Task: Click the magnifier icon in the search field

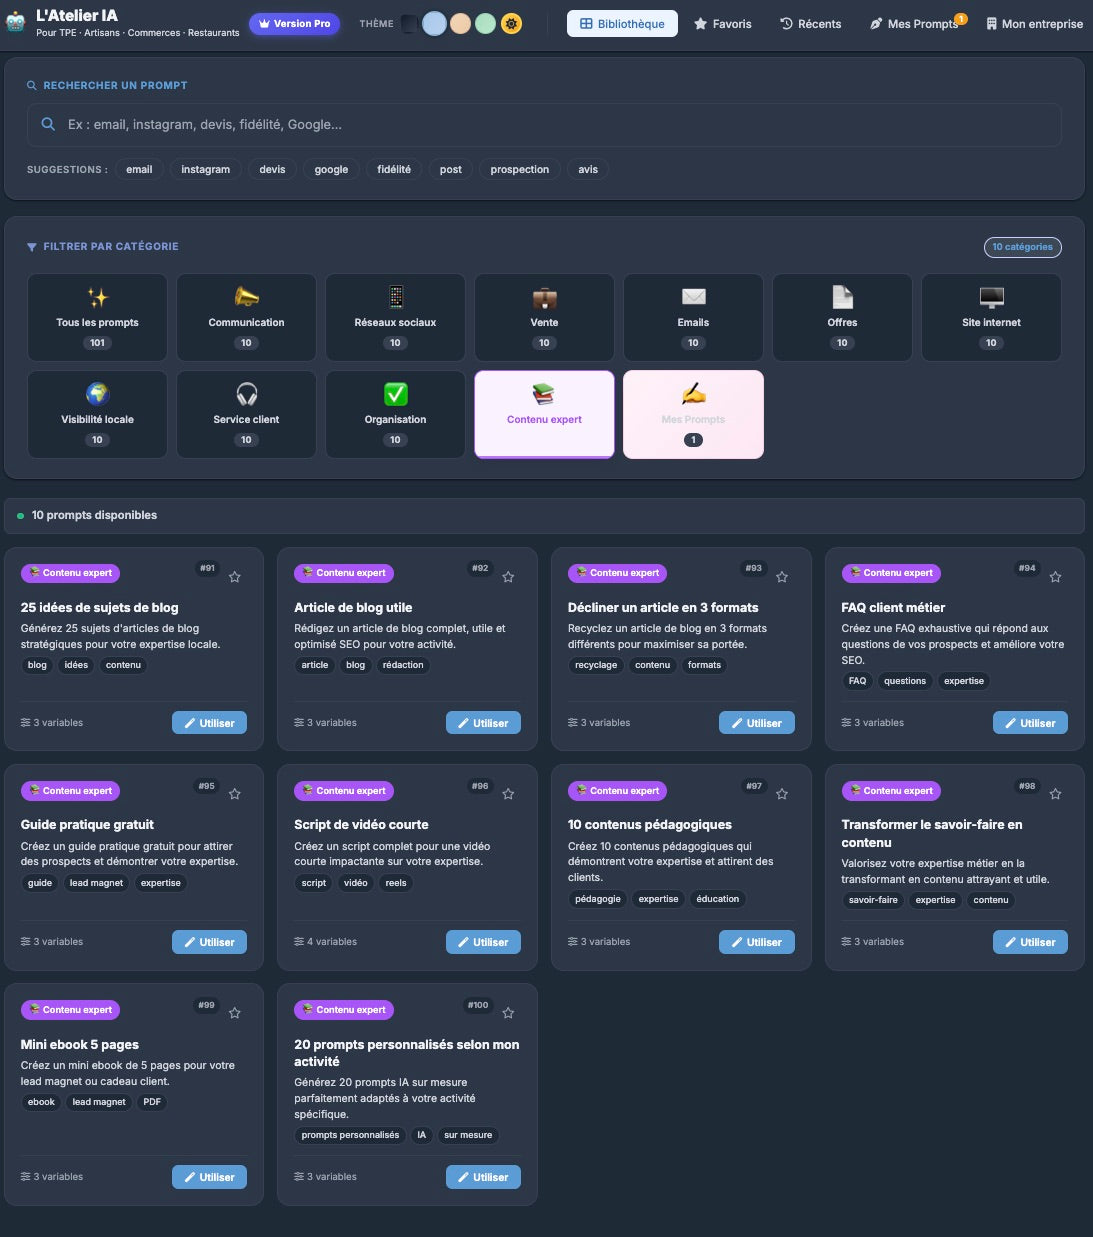Action: click(48, 124)
